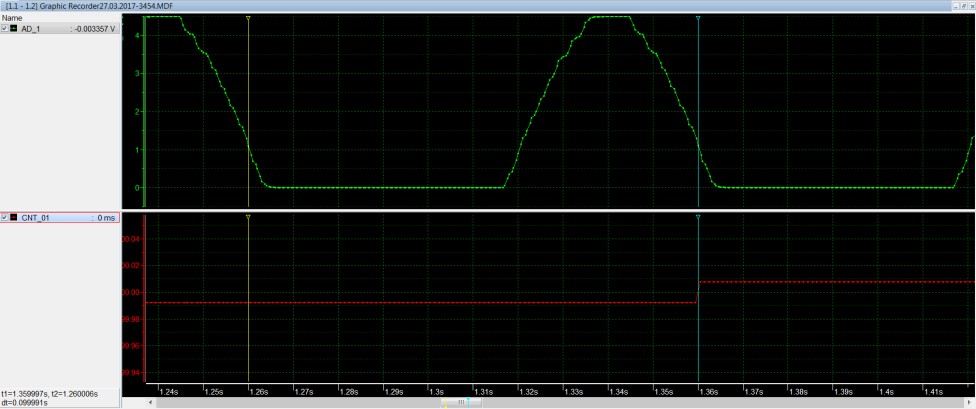Uncheck the CNT_01 signal checkbox
This screenshot has height=409, width=976.
click(5, 218)
